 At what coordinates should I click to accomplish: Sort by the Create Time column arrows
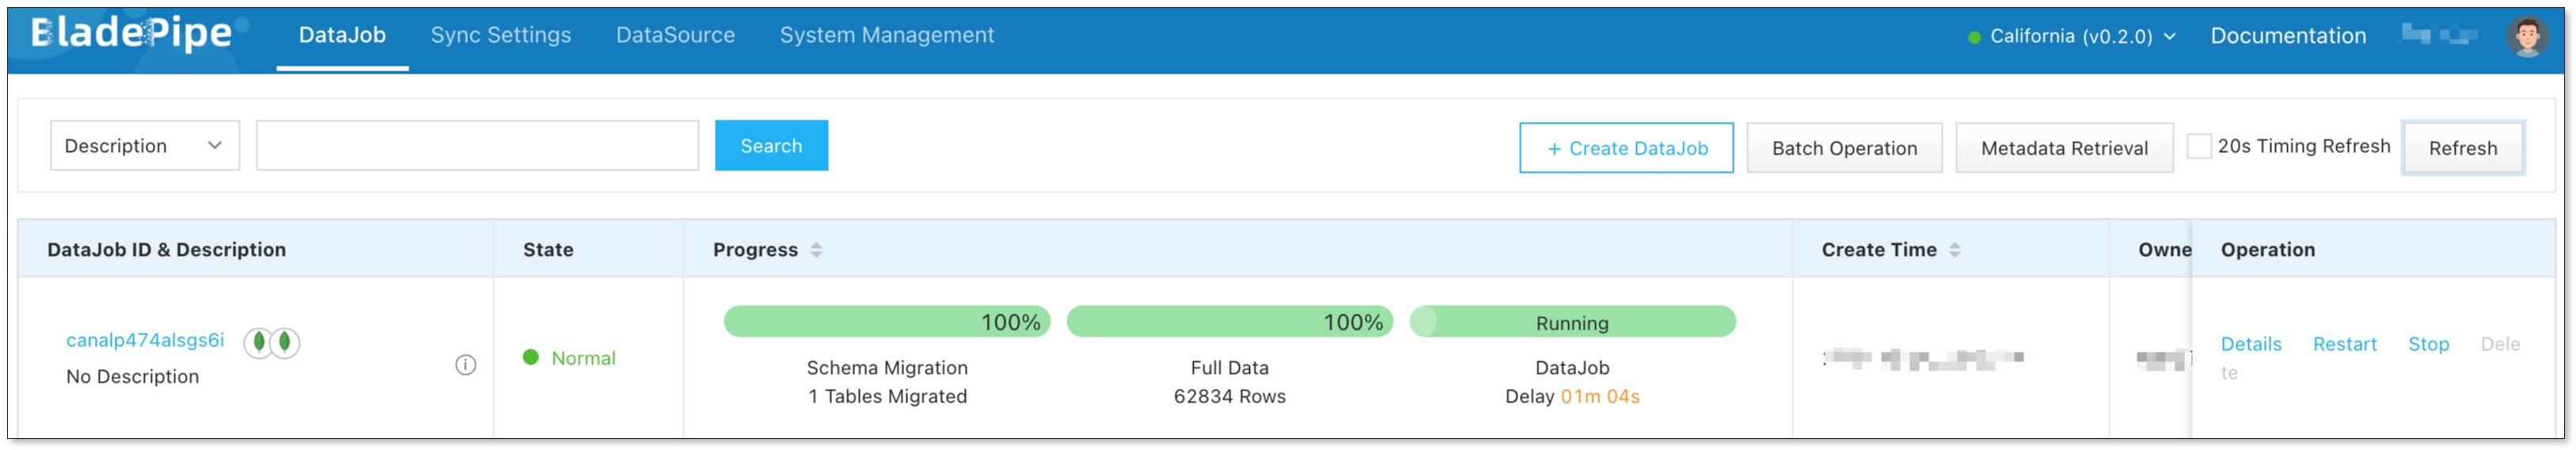pyautogui.click(x=1954, y=250)
